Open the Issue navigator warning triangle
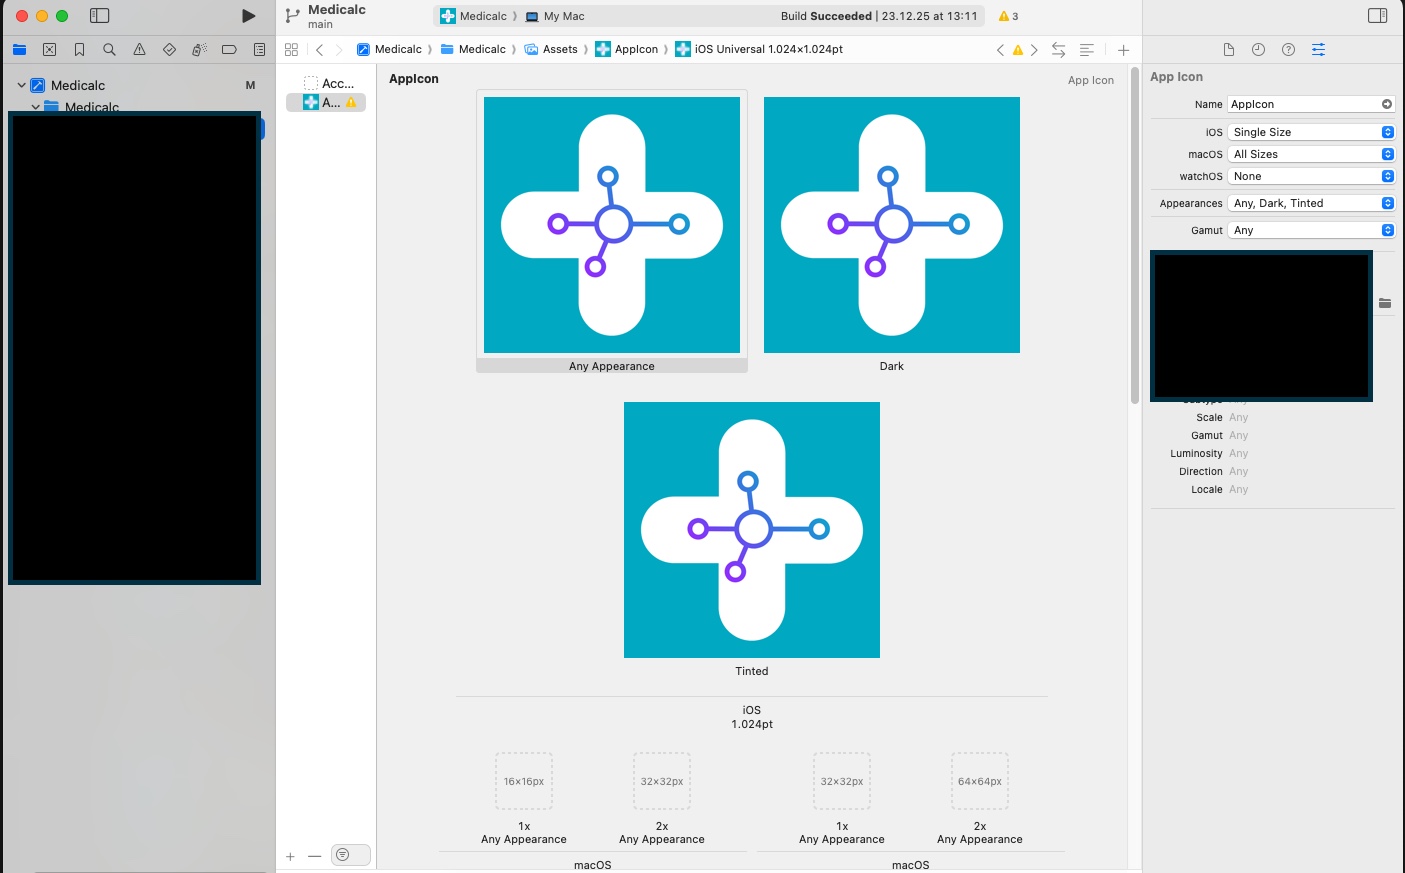This screenshot has width=1405, height=873. click(x=139, y=49)
